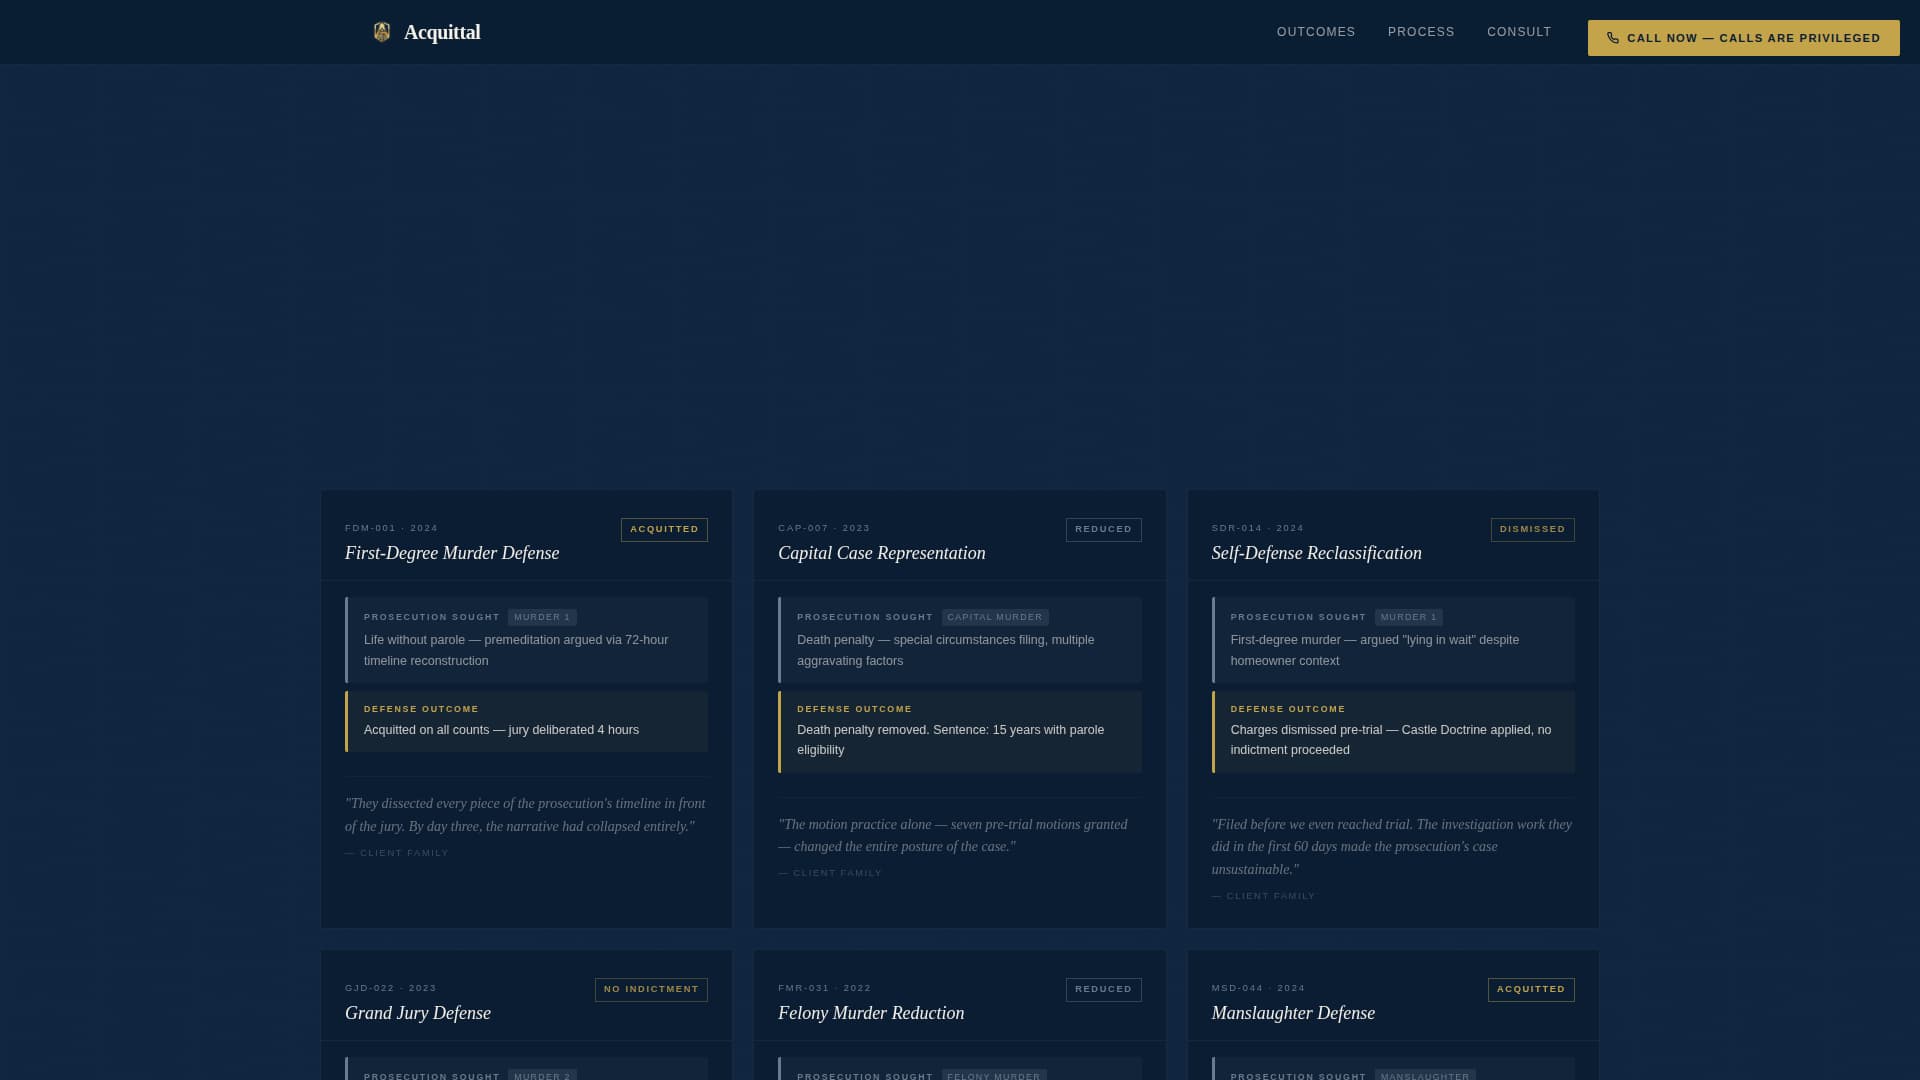Click the Felony Murder Reduction card title
Image resolution: width=1920 pixels, height=1080 pixels.
(871, 1012)
